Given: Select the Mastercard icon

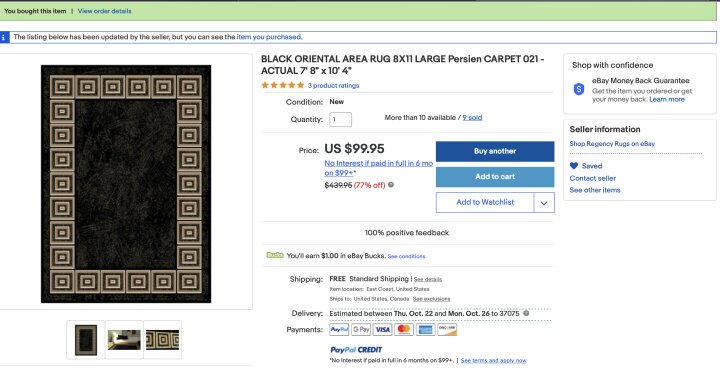Looking at the screenshot, I should click(x=404, y=330).
